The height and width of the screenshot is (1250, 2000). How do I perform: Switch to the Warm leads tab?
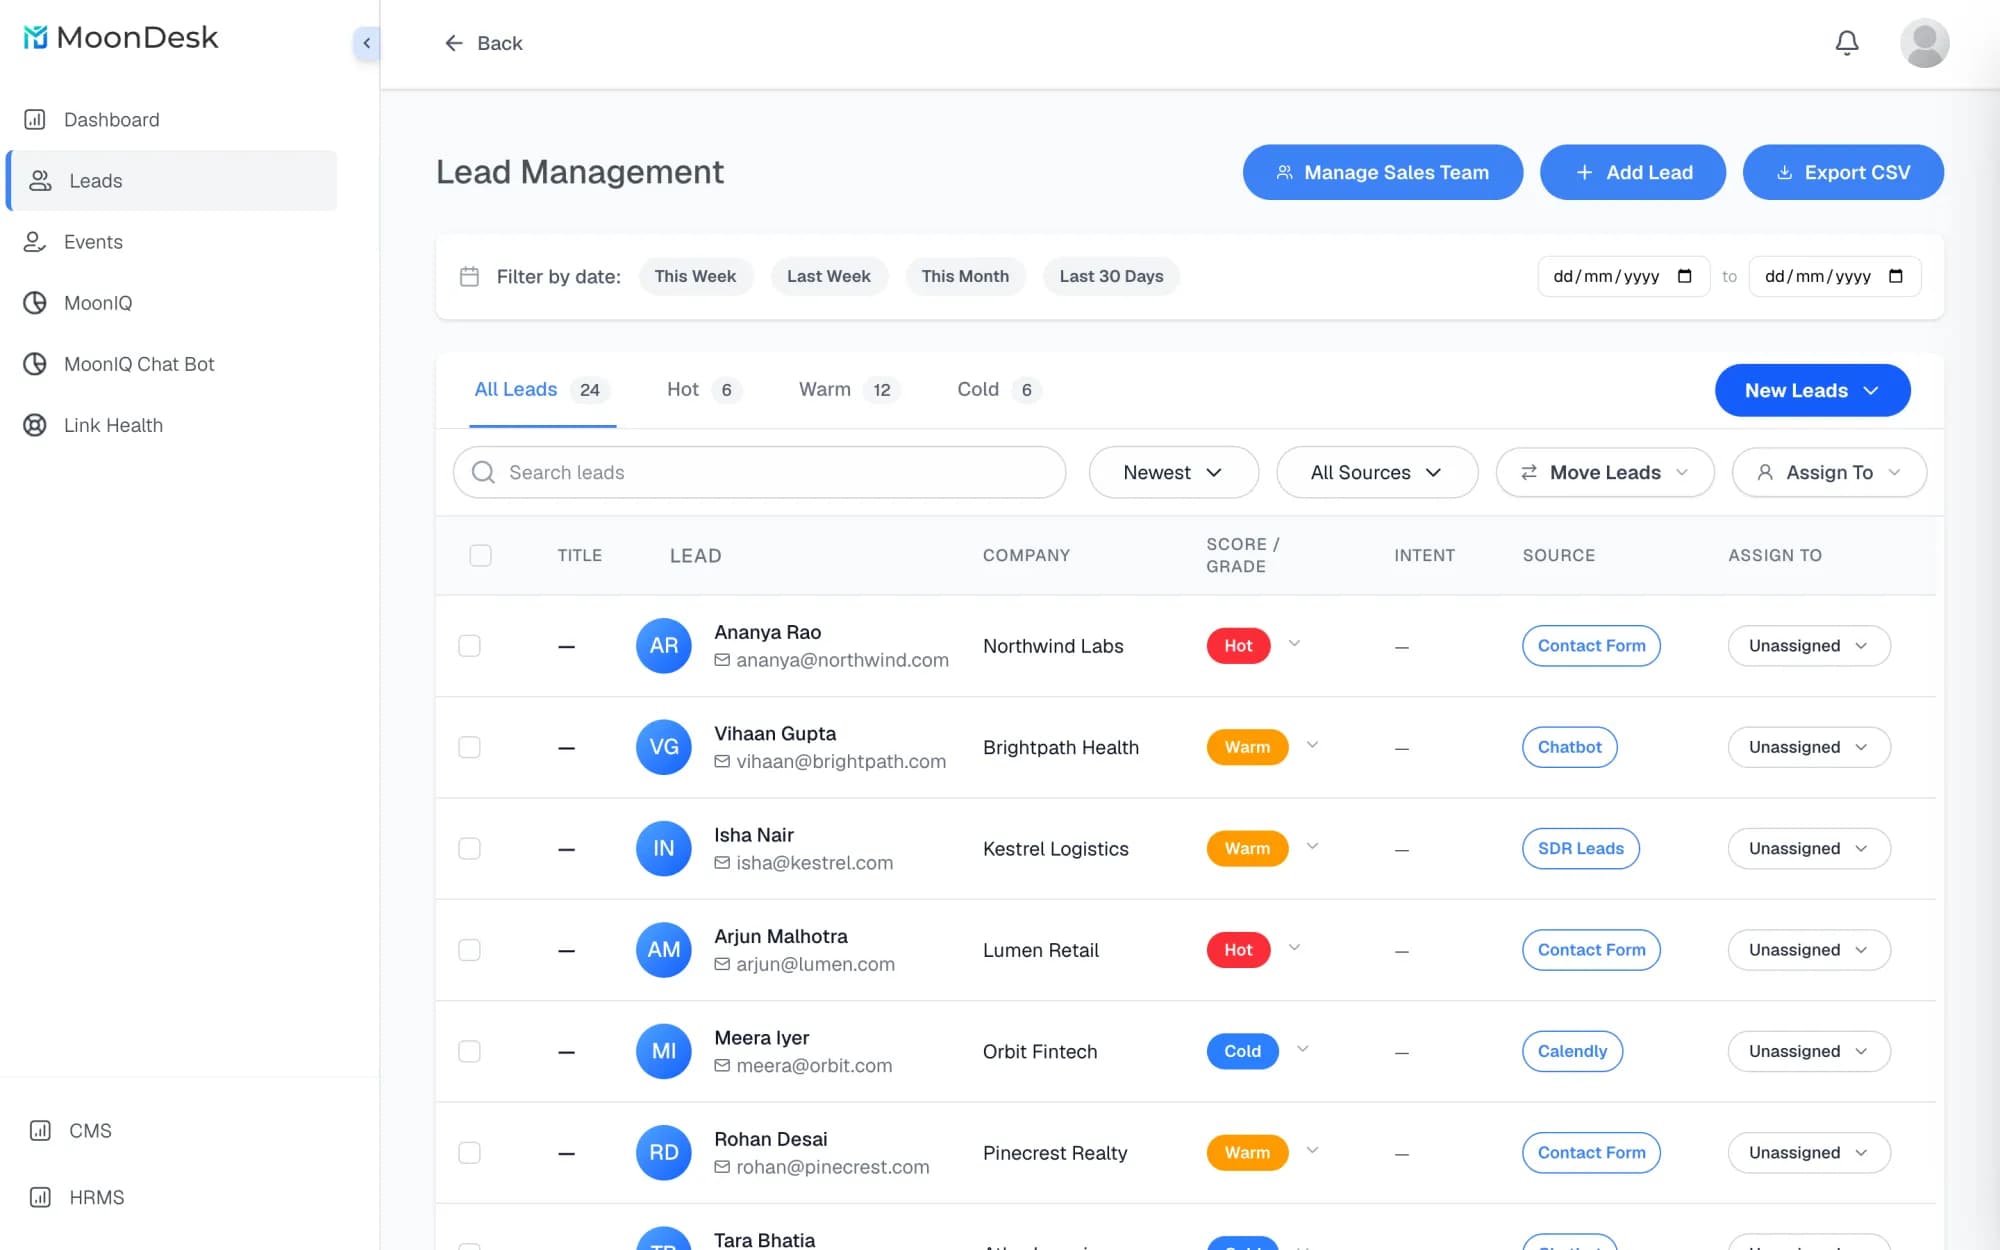pos(849,390)
